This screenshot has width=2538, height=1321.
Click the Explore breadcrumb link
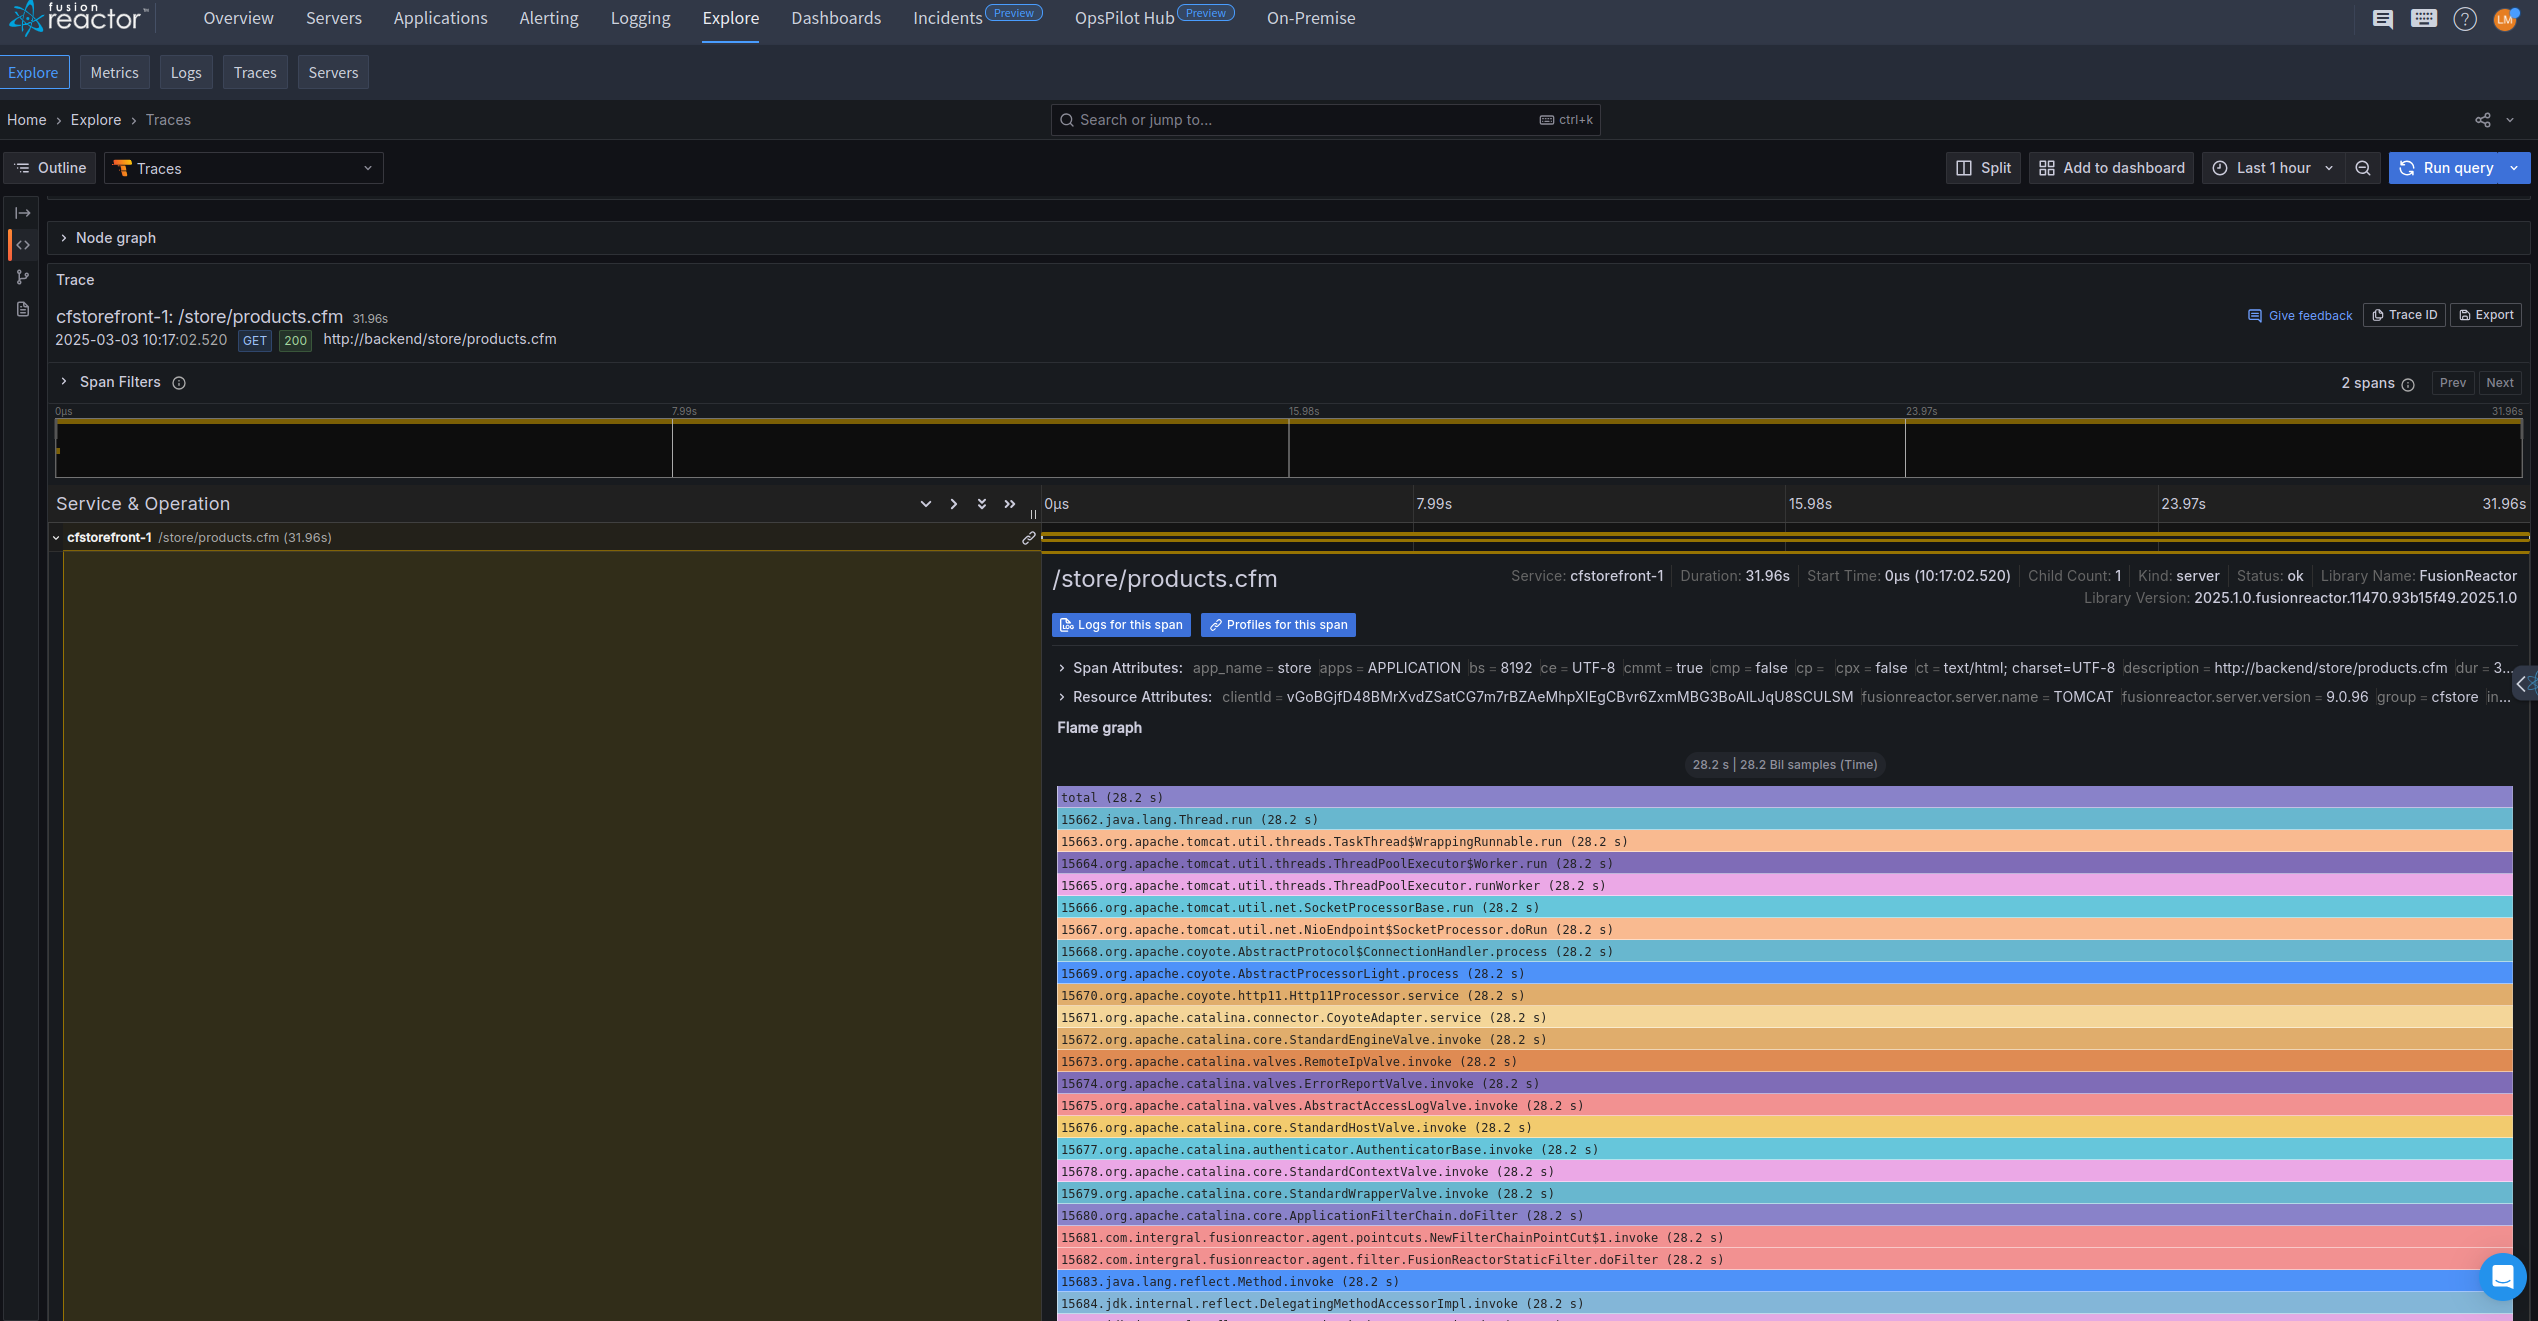coord(96,120)
